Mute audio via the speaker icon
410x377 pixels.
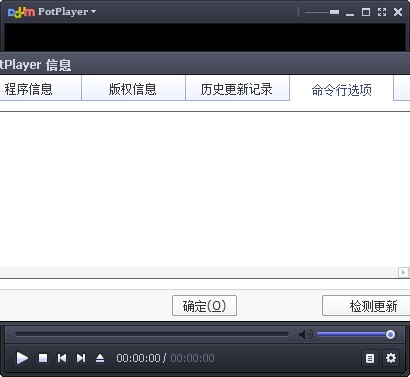tap(305, 334)
